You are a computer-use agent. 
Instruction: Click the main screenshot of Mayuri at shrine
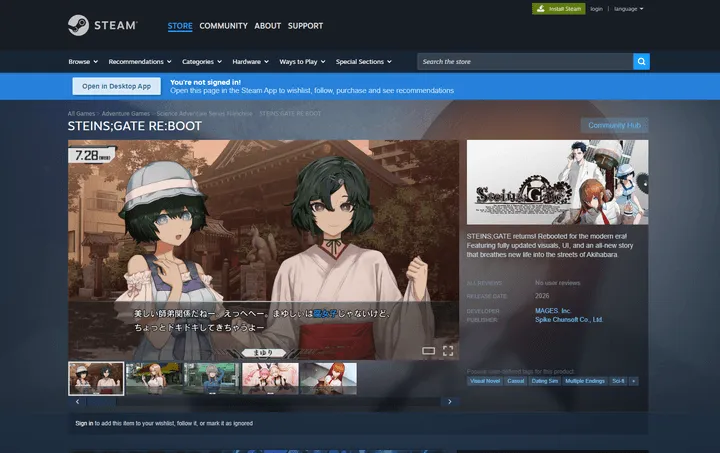click(264, 250)
